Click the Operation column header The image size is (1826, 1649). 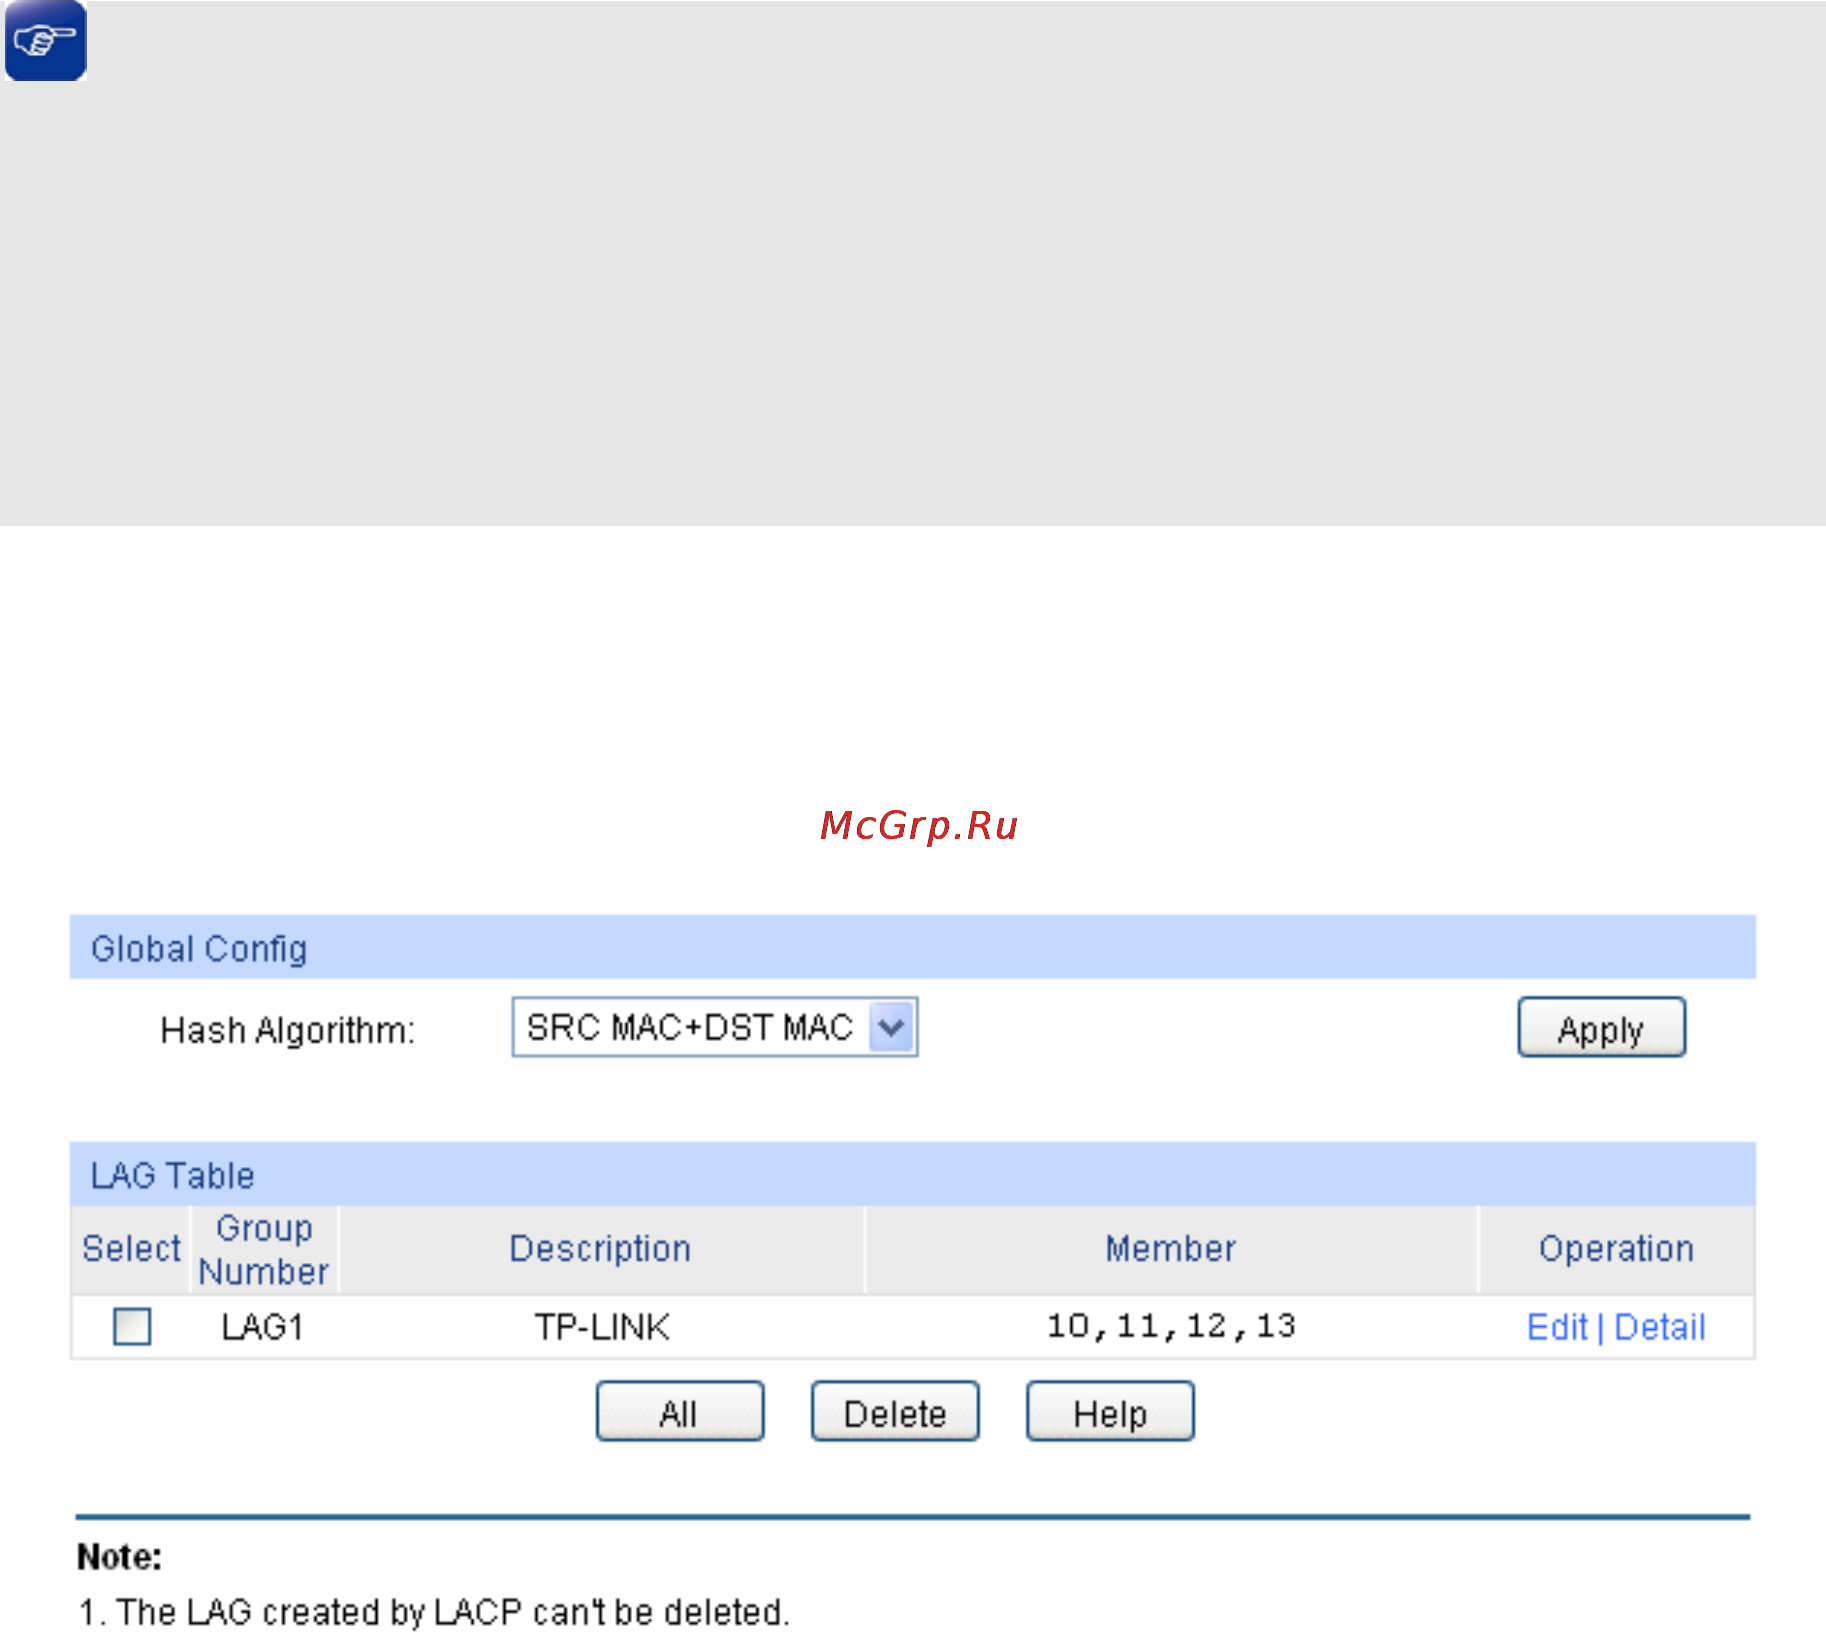coord(1616,1249)
